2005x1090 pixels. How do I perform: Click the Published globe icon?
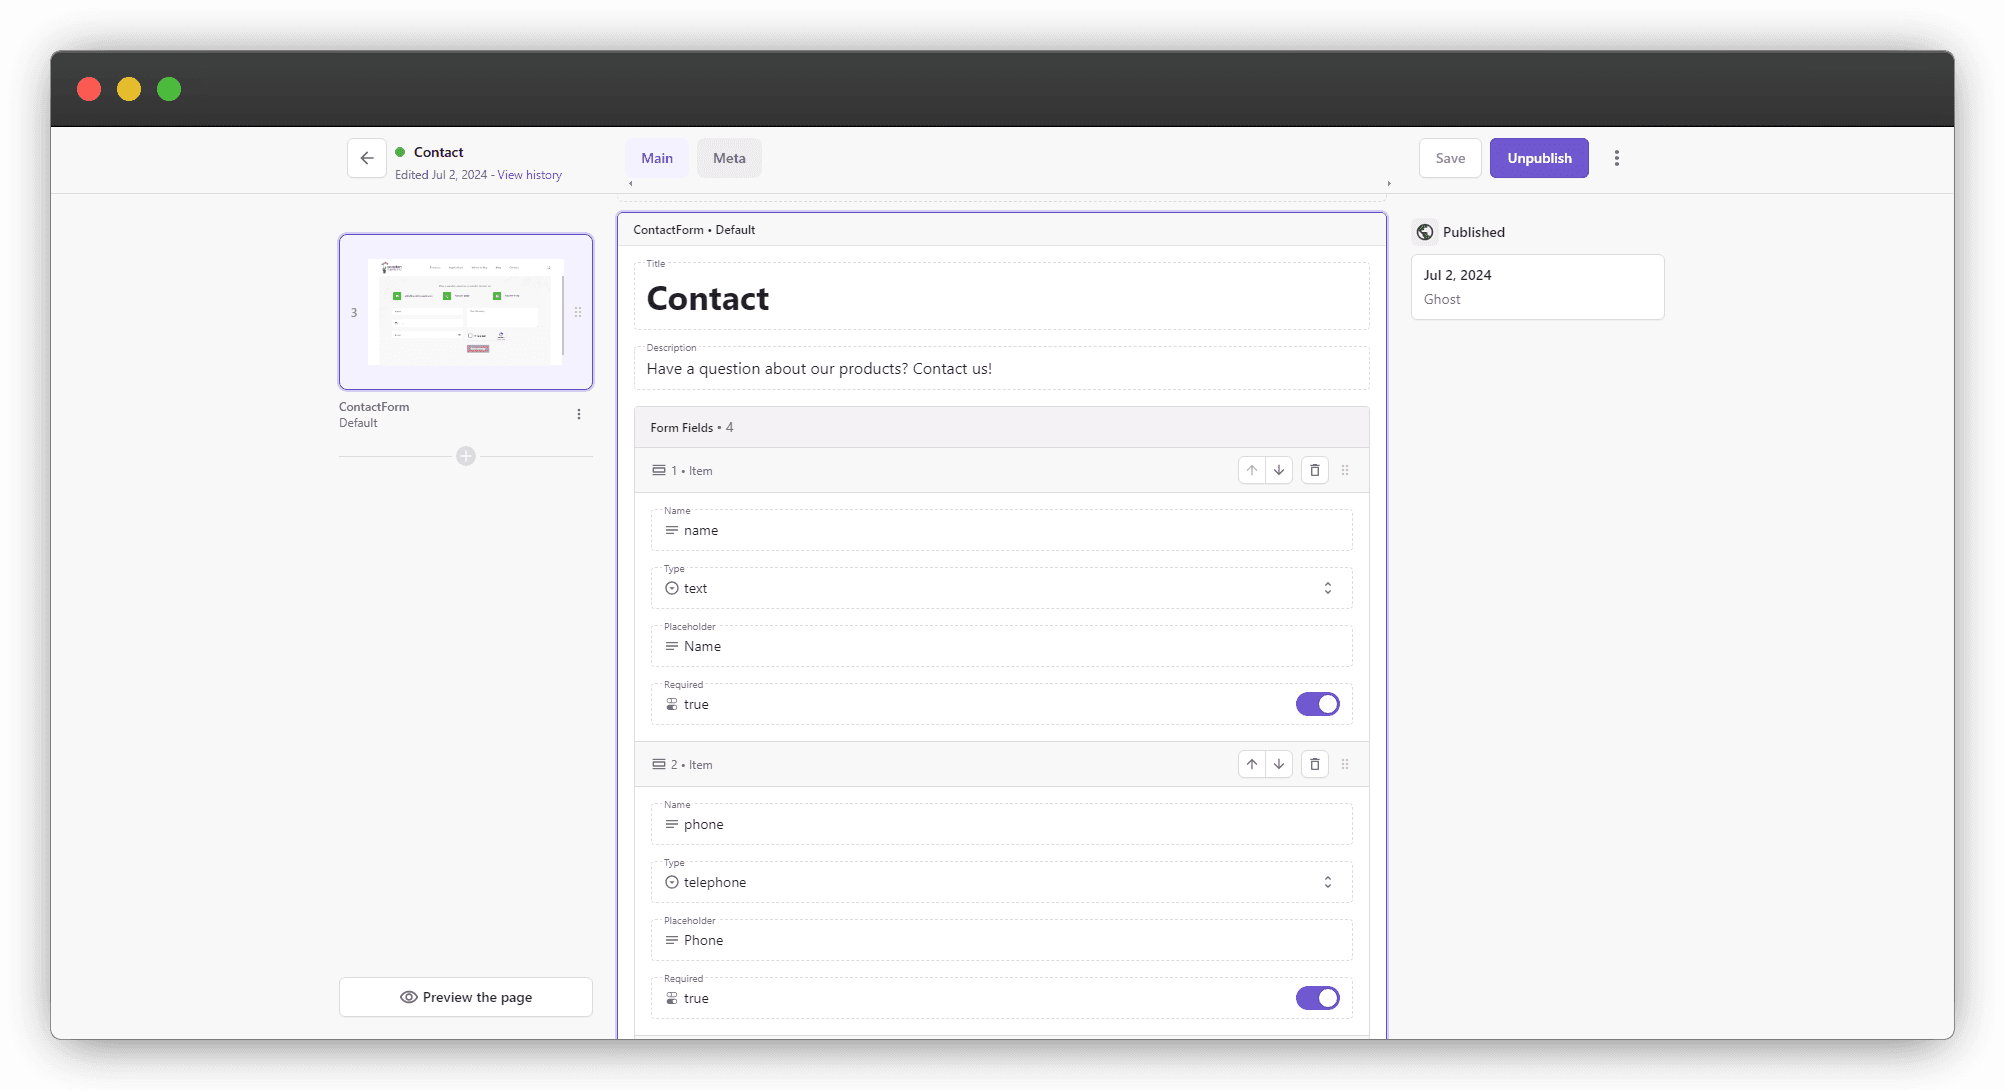(x=1425, y=232)
